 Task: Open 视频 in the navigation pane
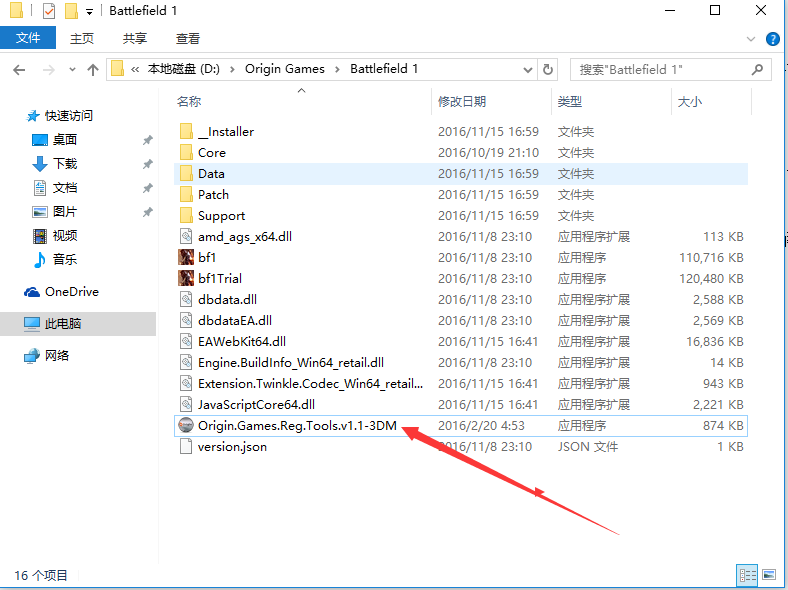pyautogui.click(x=65, y=236)
